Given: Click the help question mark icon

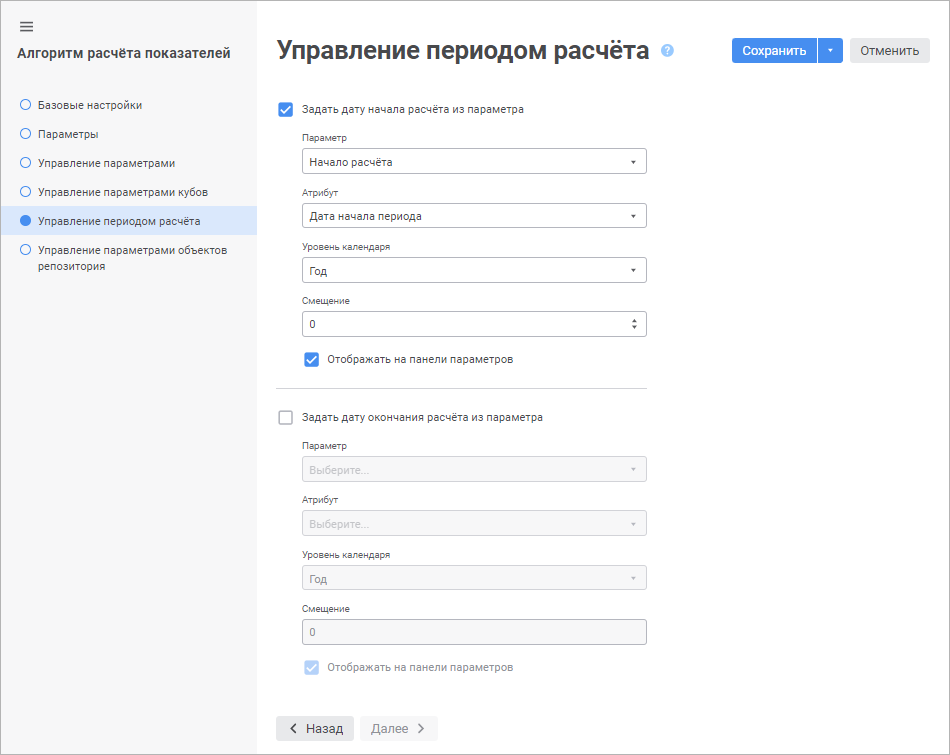Looking at the screenshot, I should (668, 51).
